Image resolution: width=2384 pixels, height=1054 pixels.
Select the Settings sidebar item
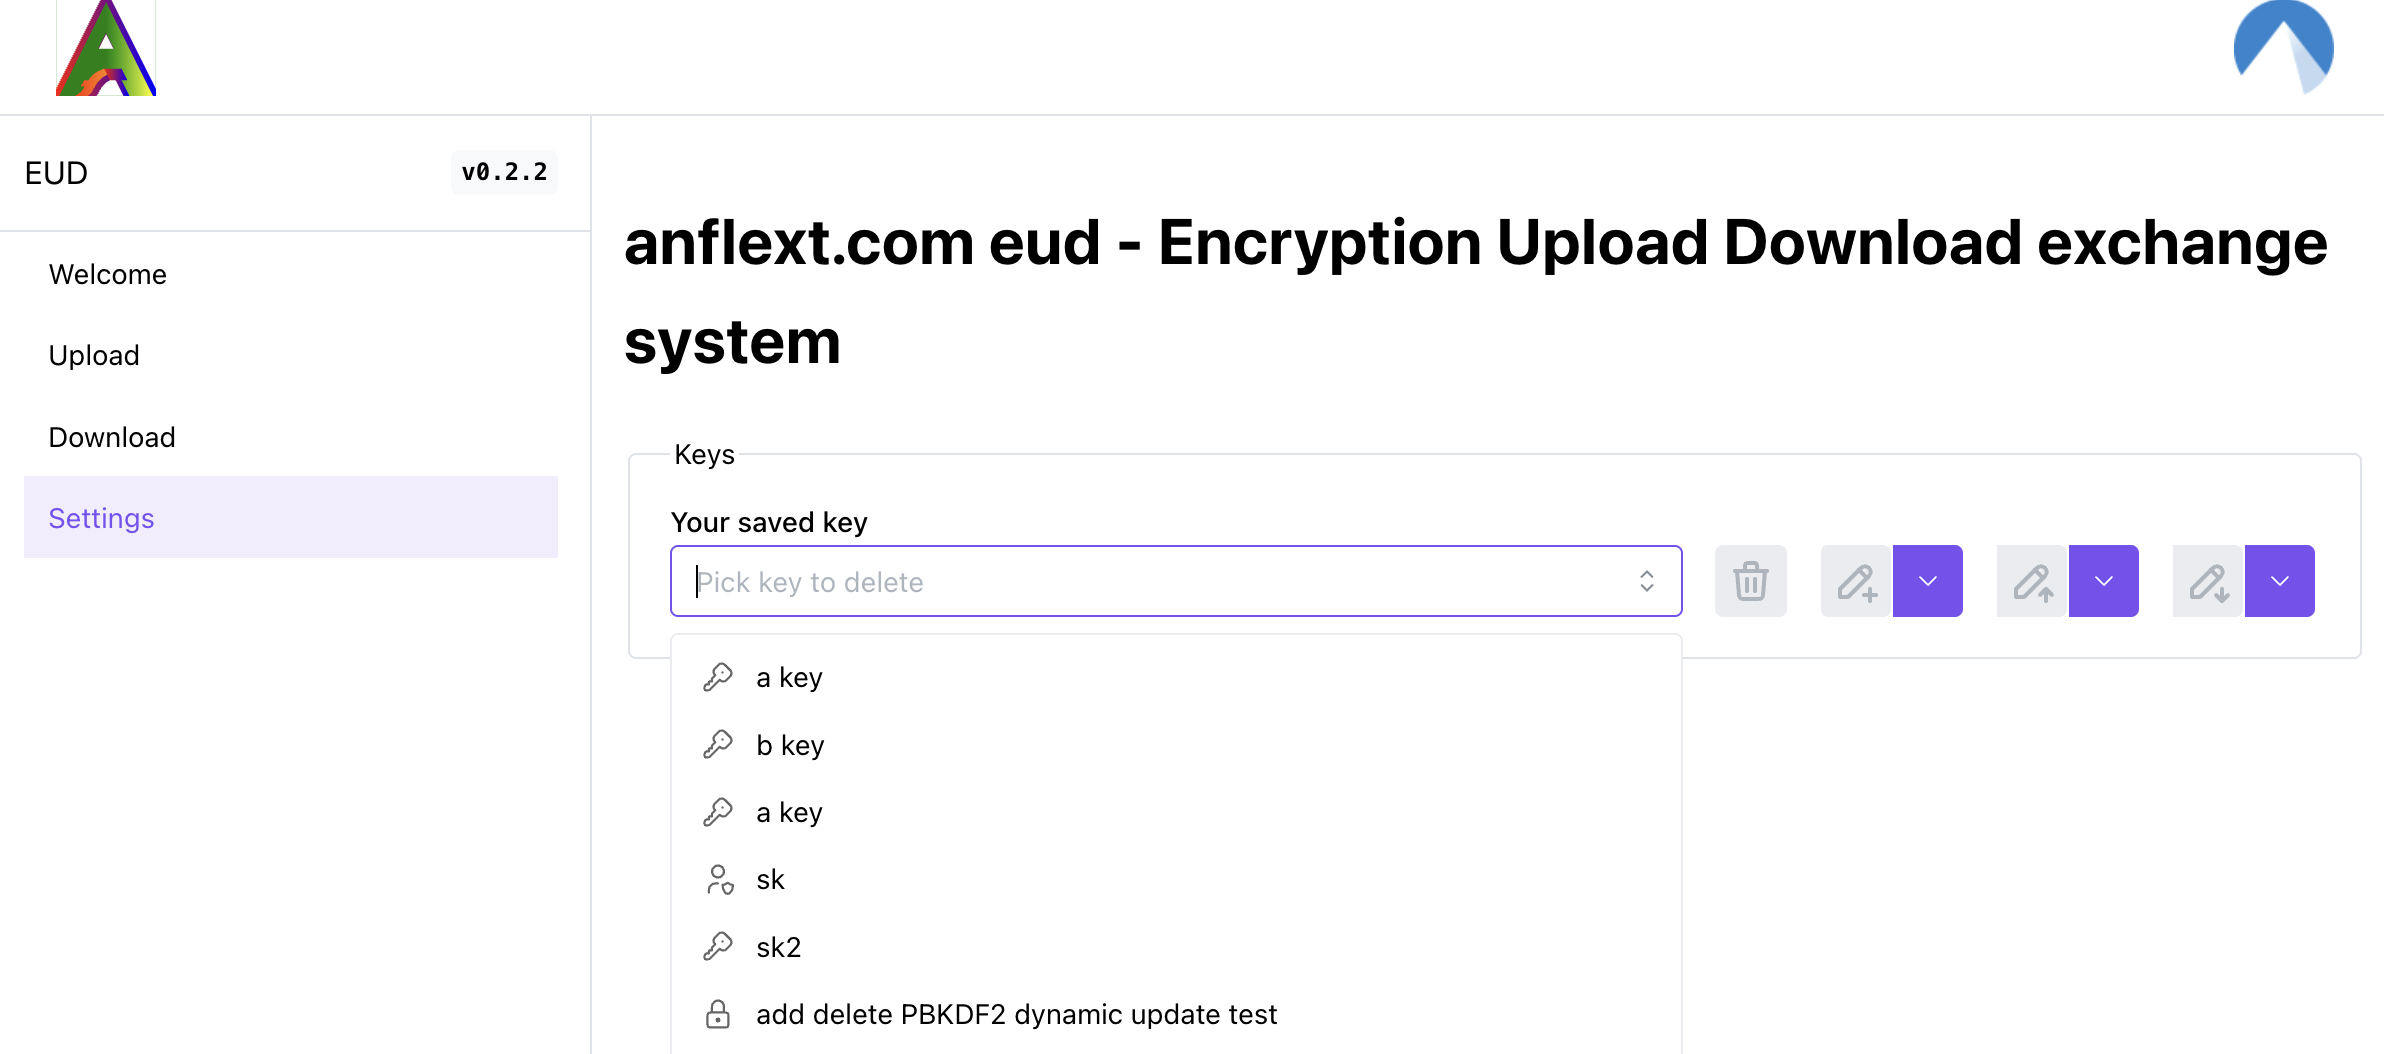[x=102, y=518]
